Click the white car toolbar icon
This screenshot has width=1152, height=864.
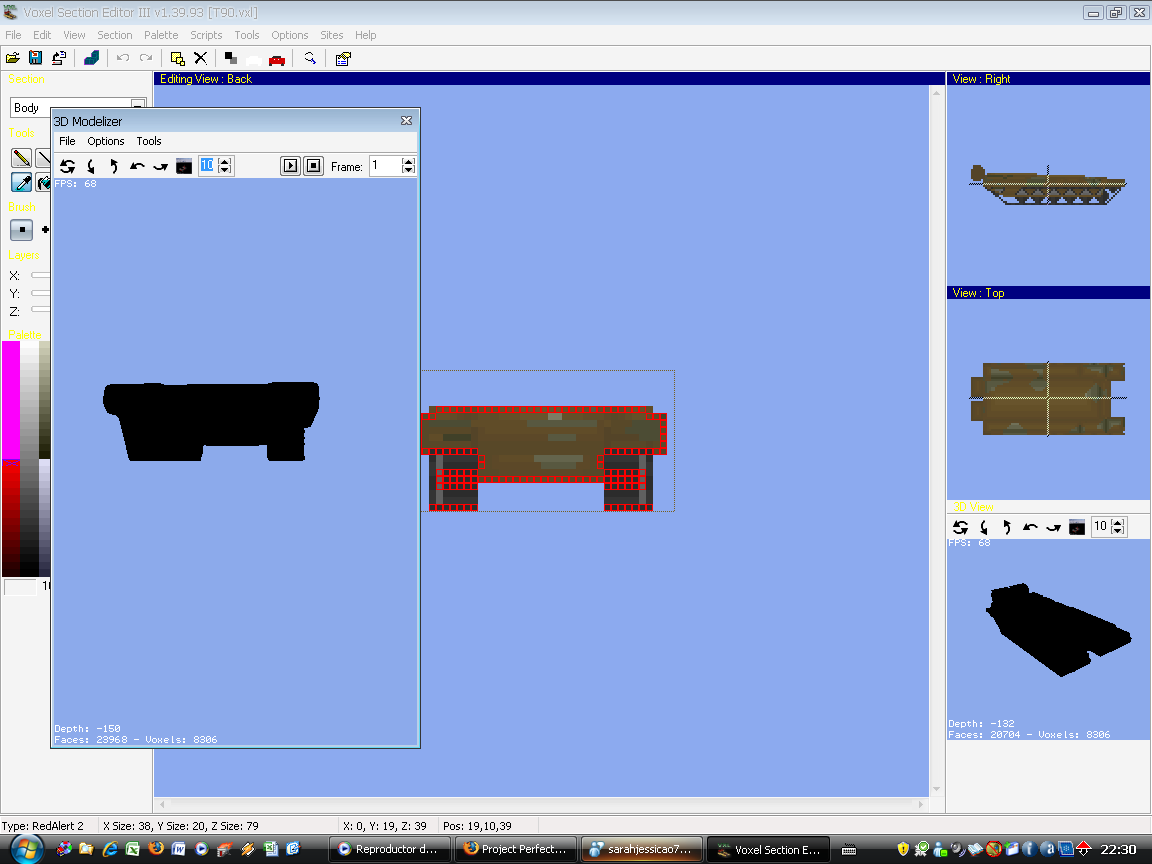tap(253, 60)
